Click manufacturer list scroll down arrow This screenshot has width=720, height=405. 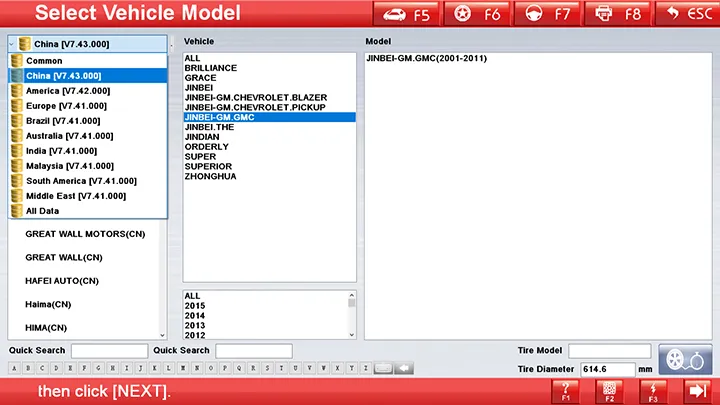162,336
